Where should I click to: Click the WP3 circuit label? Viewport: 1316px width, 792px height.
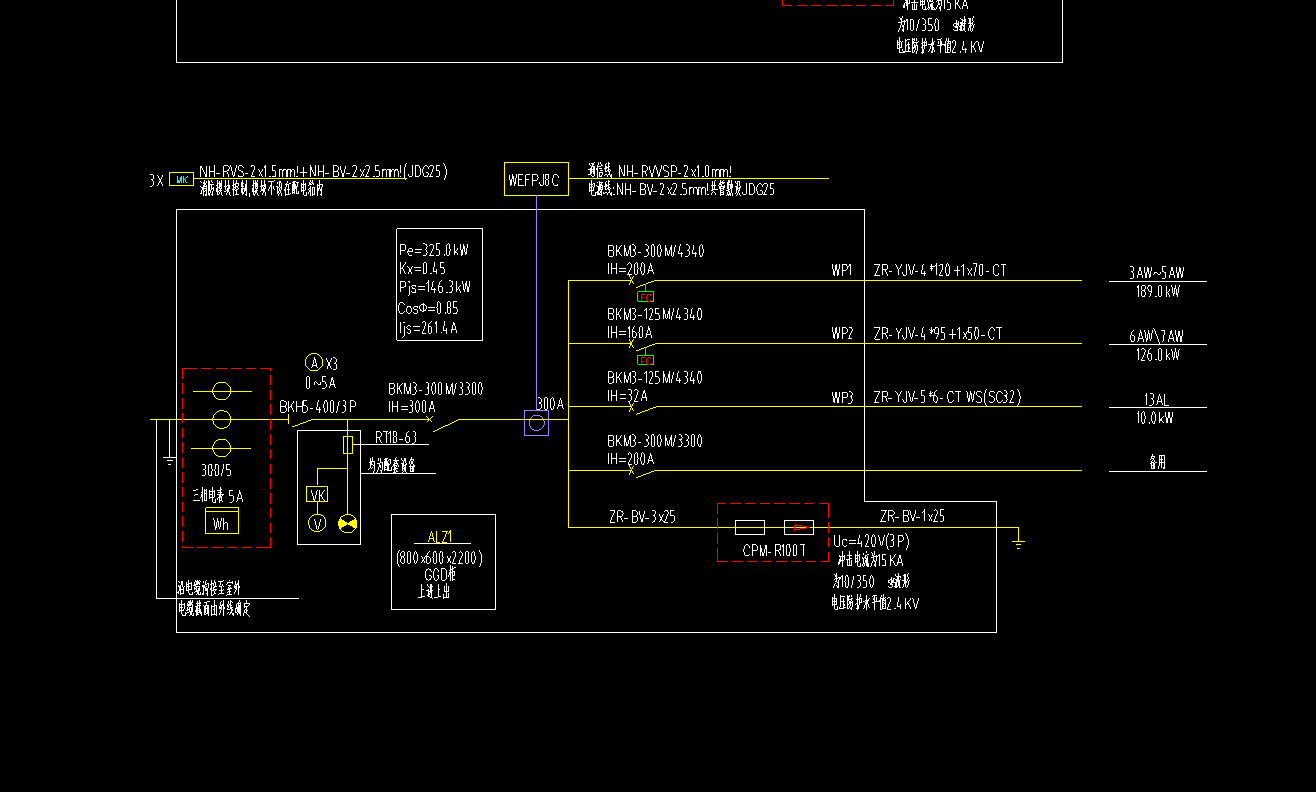pos(842,397)
